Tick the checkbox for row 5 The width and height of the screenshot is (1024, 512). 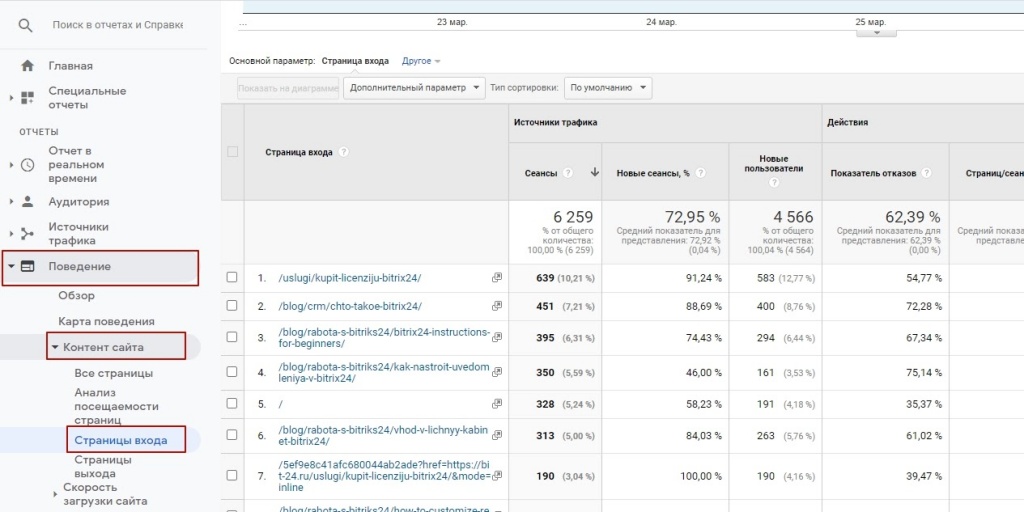coord(232,404)
